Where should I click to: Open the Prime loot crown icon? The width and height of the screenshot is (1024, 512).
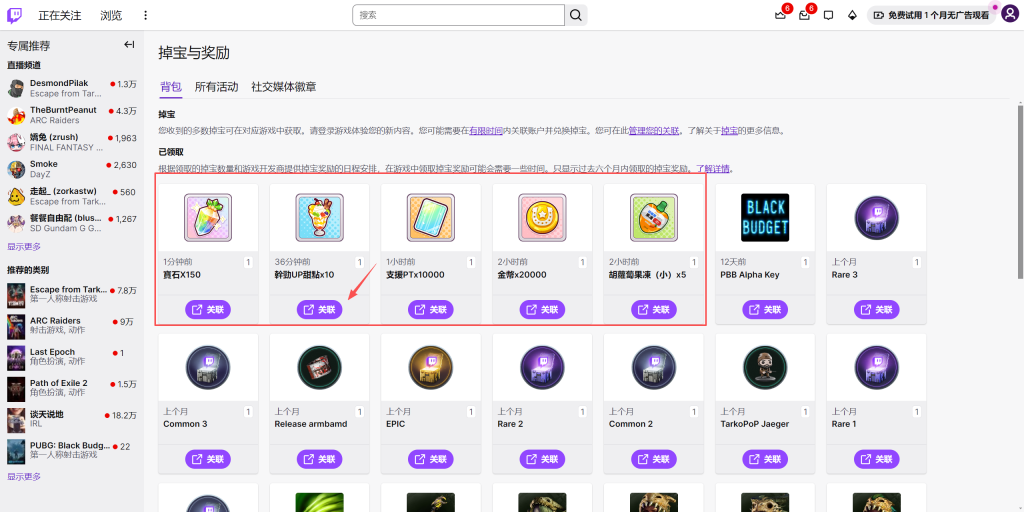tap(780, 15)
